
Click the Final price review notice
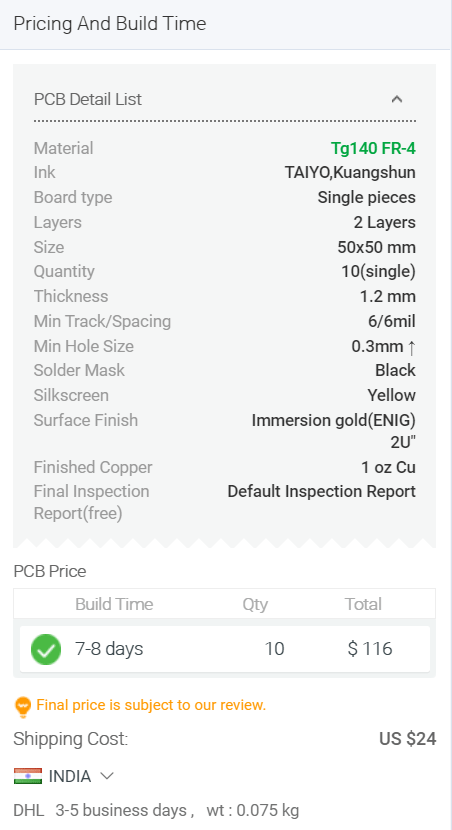click(151, 705)
